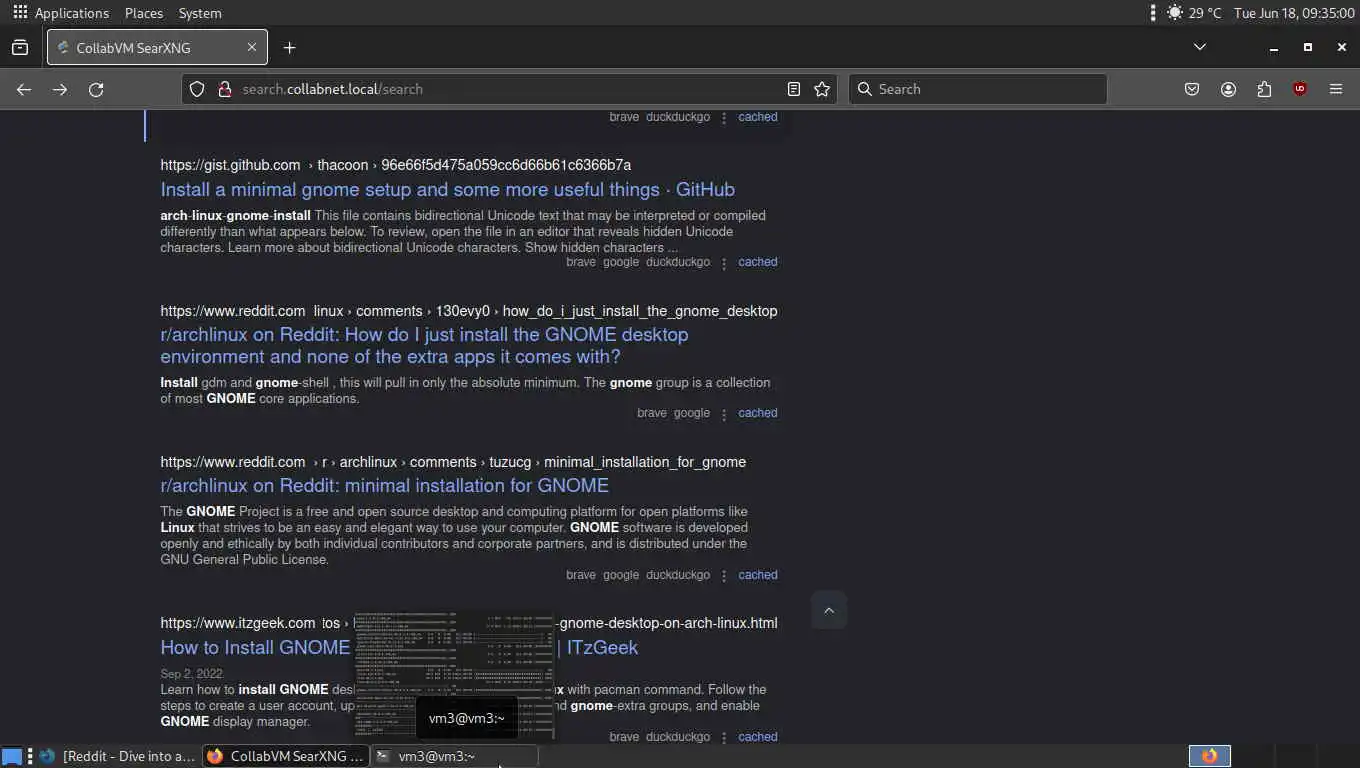Switch to CollabVM SearXNG taskbar window
This screenshot has height=768, width=1360.
coord(286,756)
